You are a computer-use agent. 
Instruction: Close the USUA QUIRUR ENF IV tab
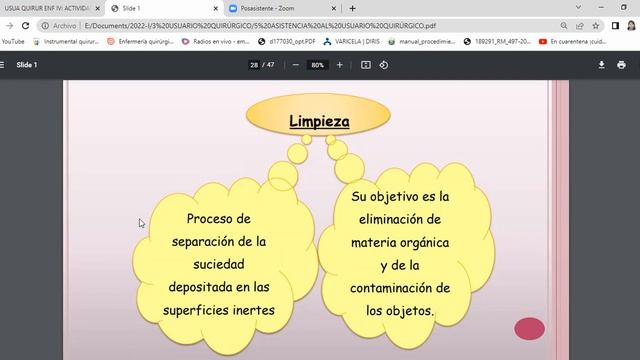98,8
